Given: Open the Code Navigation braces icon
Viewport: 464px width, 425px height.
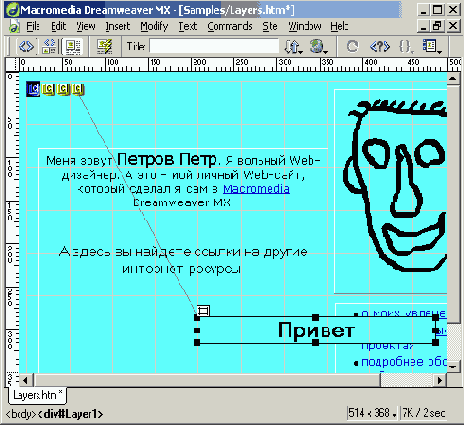Looking at the screenshot, I should [406, 46].
